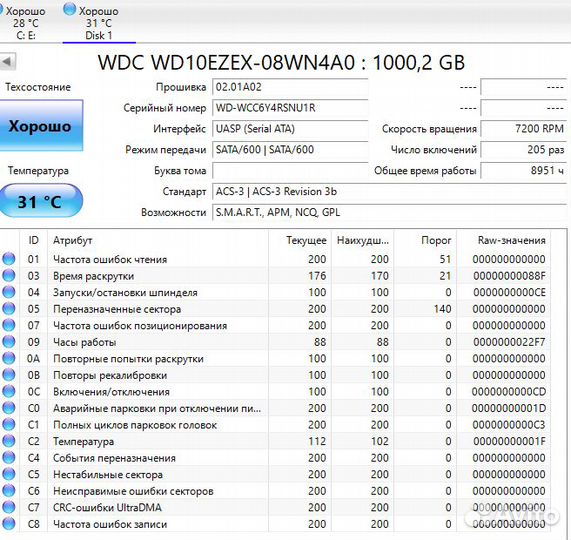Click status icon for attribute 04
571x540 pixels.
9,292
